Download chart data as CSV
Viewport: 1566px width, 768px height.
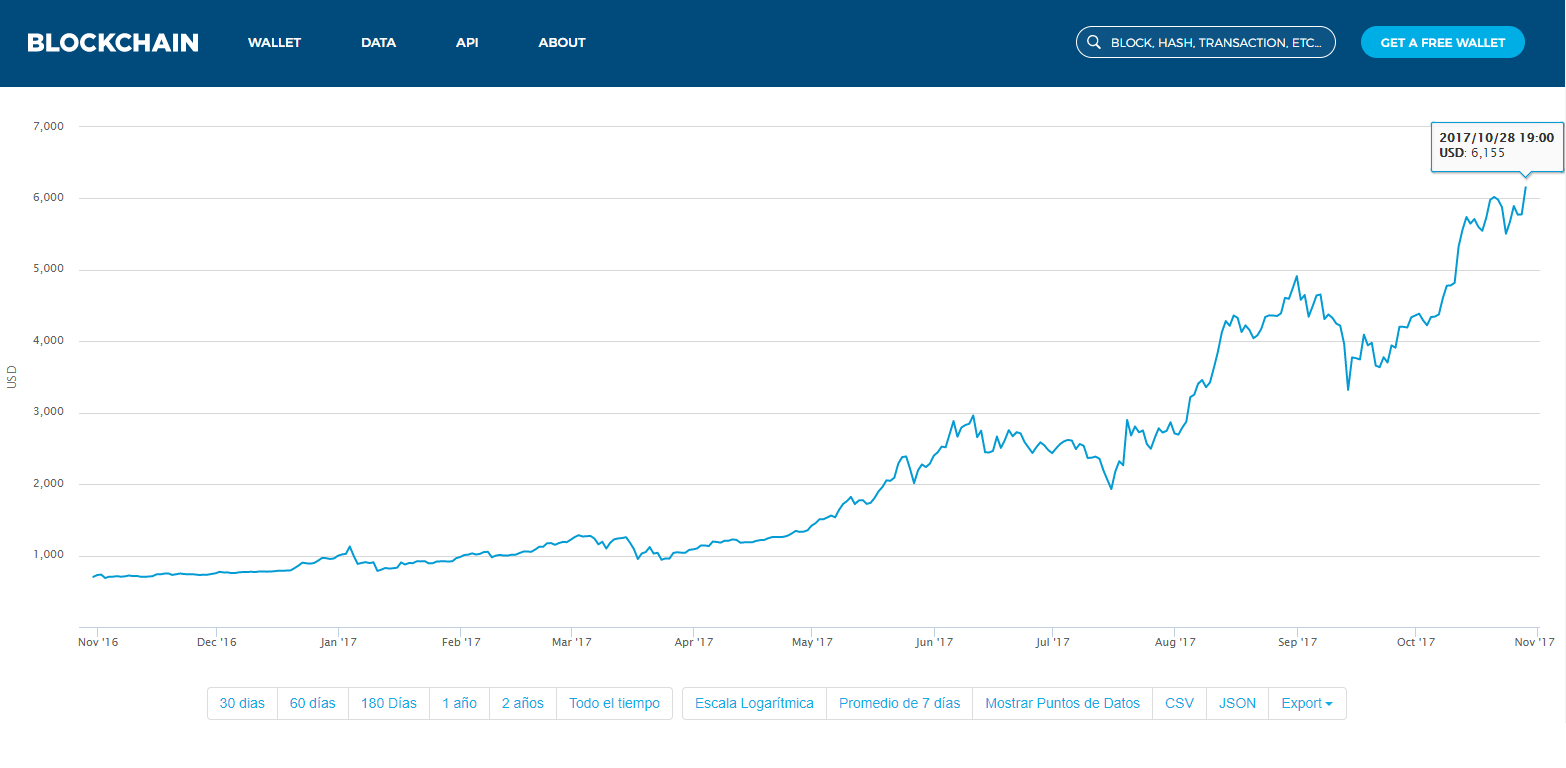point(1179,703)
